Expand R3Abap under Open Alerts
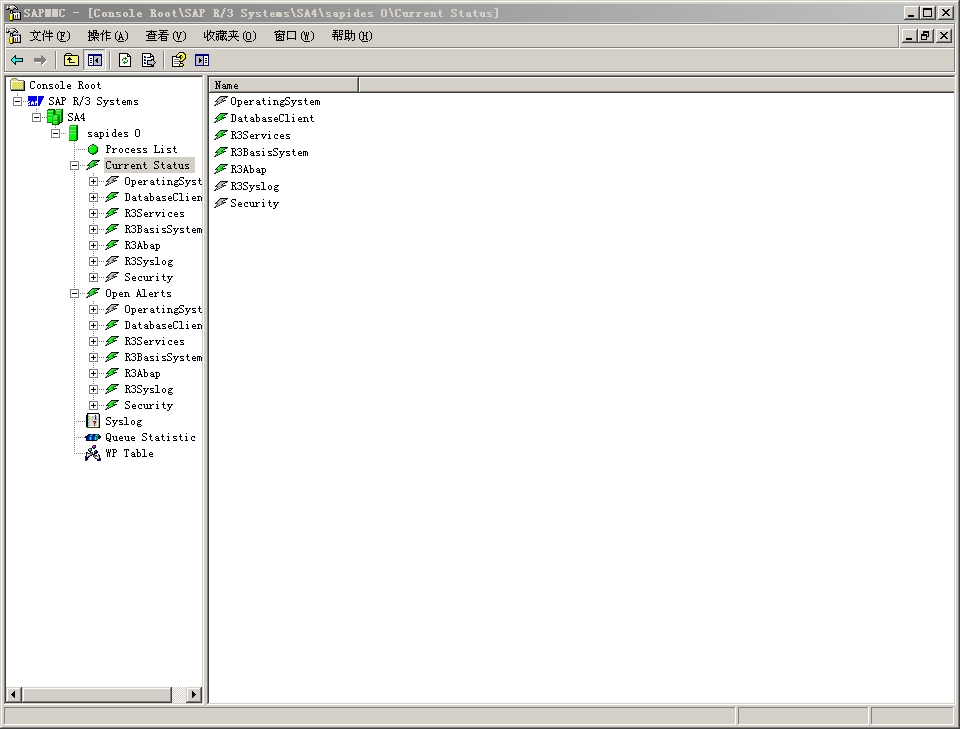 94,373
